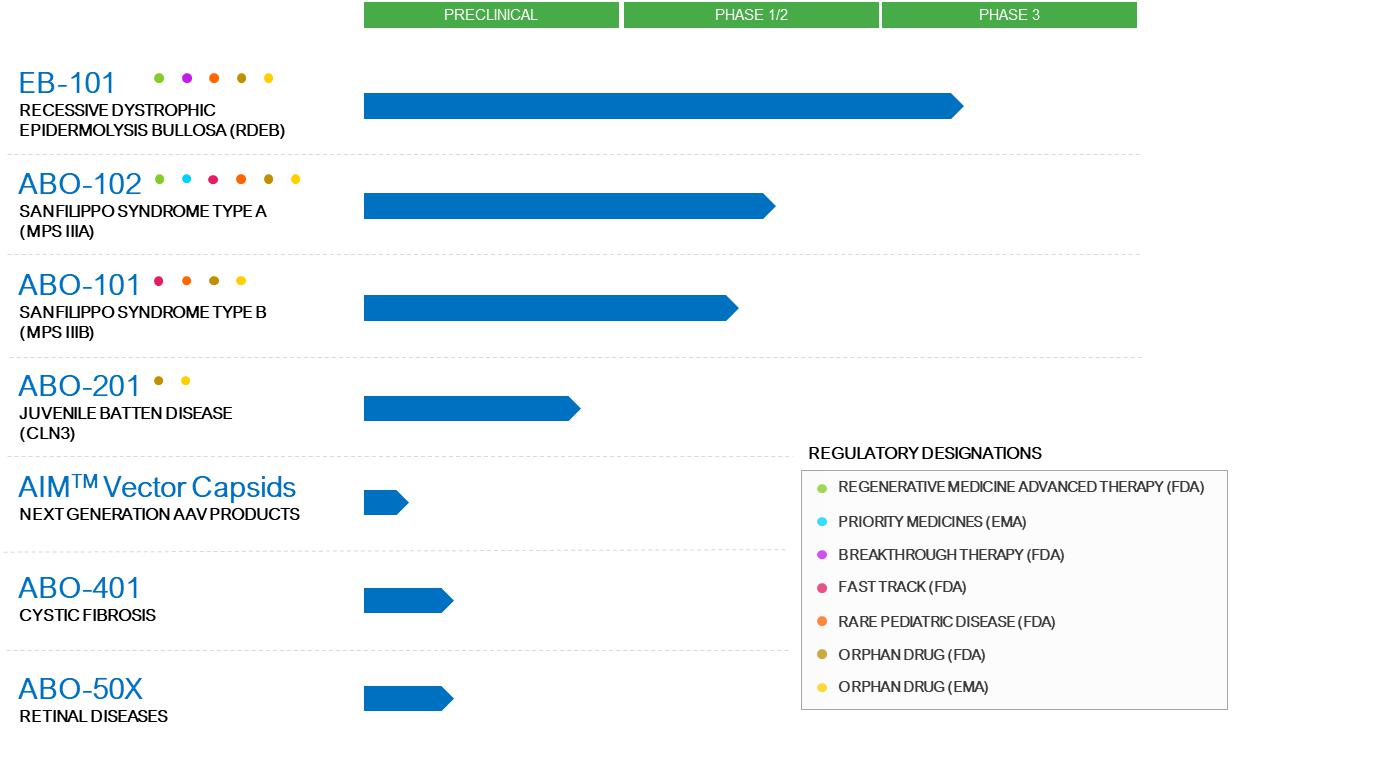Image resolution: width=1400 pixels, height=759 pixels.
Task: Open the PRECLINICAL column header
Action: tap(491, 15)
